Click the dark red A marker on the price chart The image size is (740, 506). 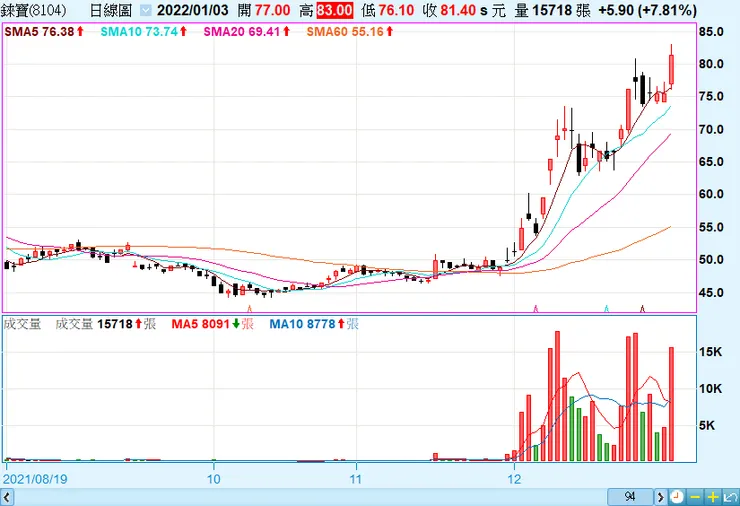tap(642, 309)
